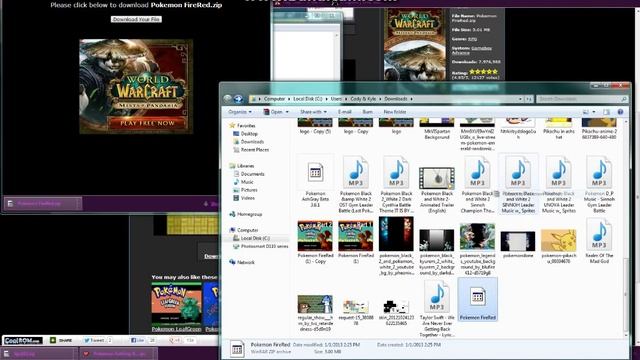Click E-mail in the Explorer toolbar

344,112
